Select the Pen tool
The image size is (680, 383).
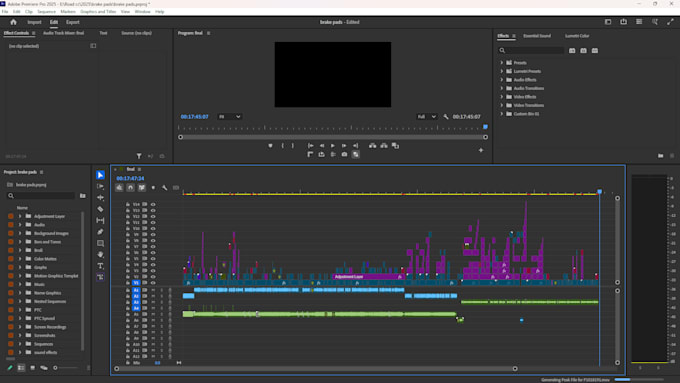[x=100, y=232]
